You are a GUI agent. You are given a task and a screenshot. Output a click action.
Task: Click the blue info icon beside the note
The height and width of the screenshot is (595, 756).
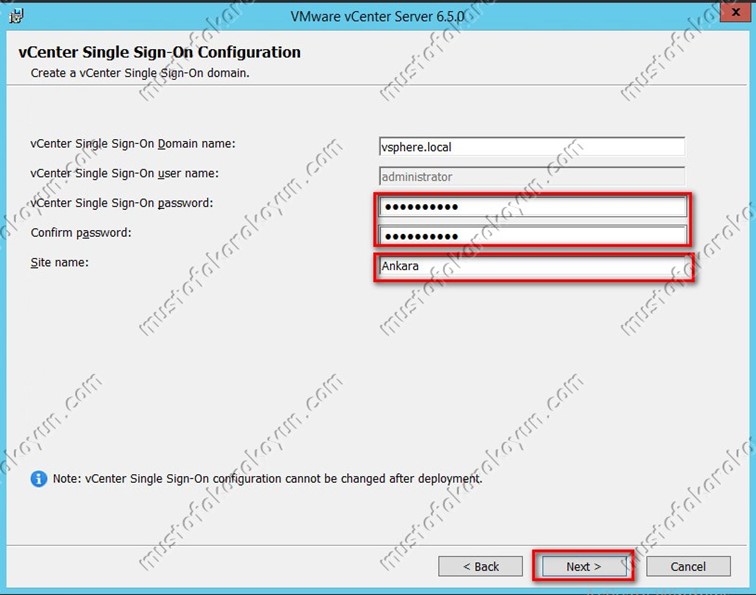coord(39,479)
